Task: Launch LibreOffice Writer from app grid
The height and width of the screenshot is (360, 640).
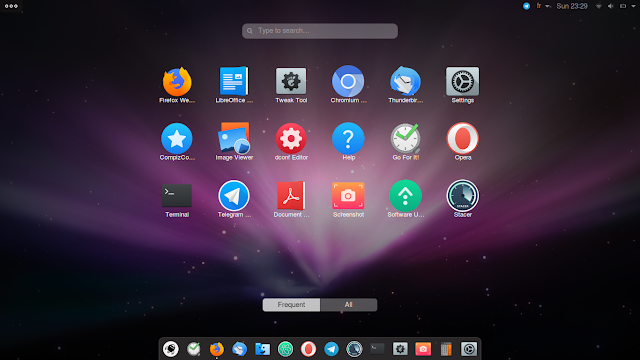Action: [x=234, y=81]
